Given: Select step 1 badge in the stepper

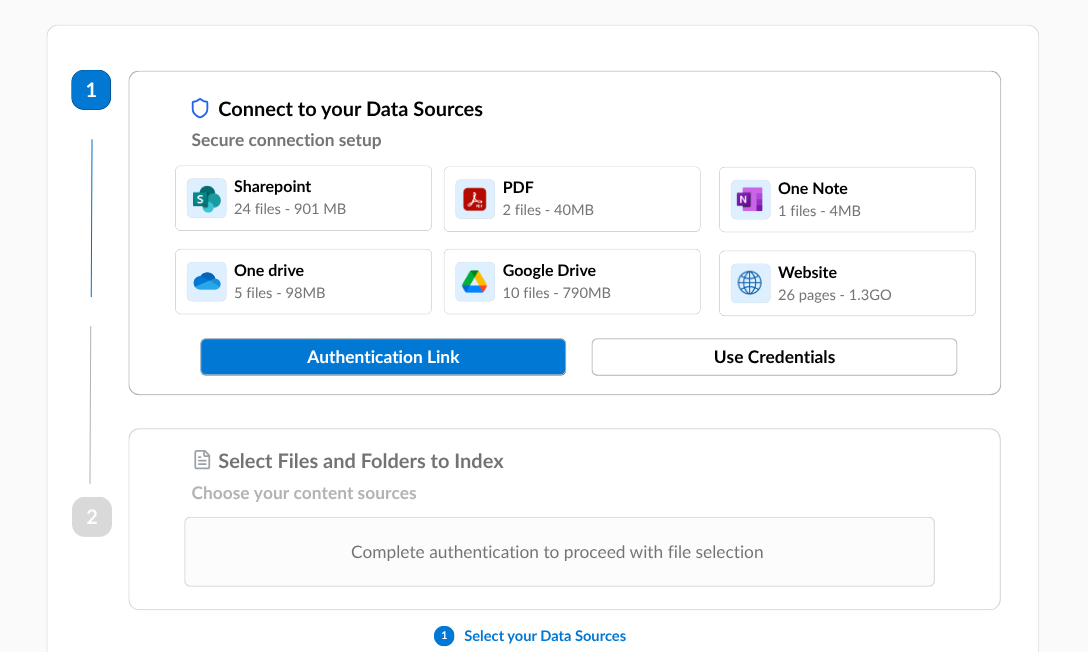Looking at the screenshot, I should click(x=91, y=89).
